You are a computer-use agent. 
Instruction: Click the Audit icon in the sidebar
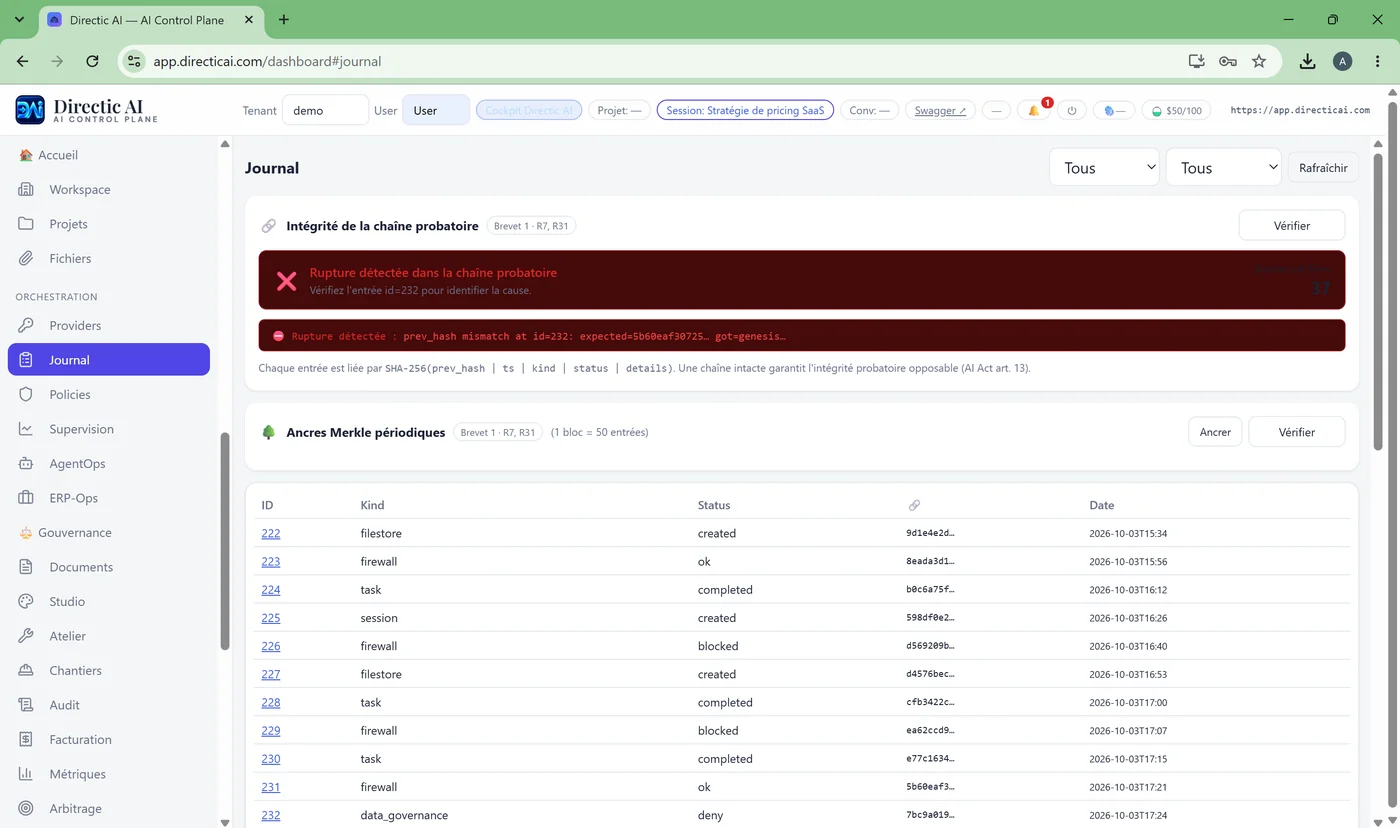[x=27, y=705]
